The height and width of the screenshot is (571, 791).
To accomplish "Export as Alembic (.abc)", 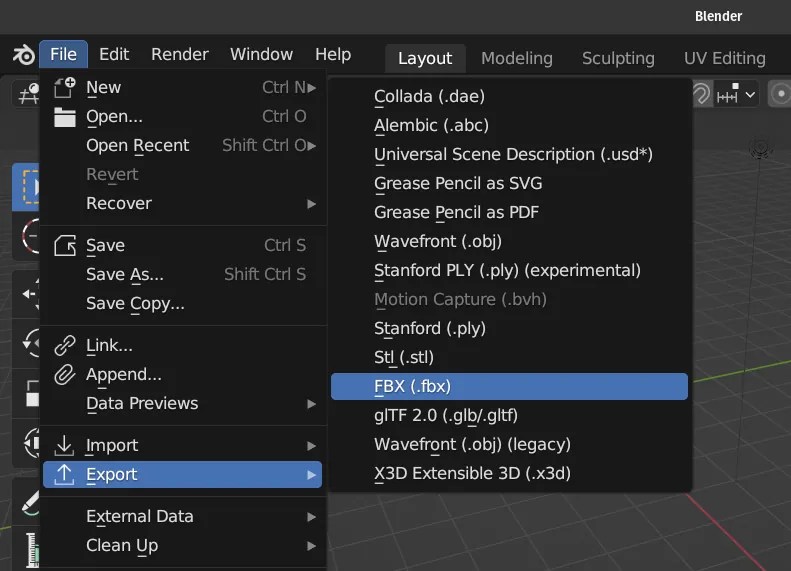I will click(x=510, y=126).
